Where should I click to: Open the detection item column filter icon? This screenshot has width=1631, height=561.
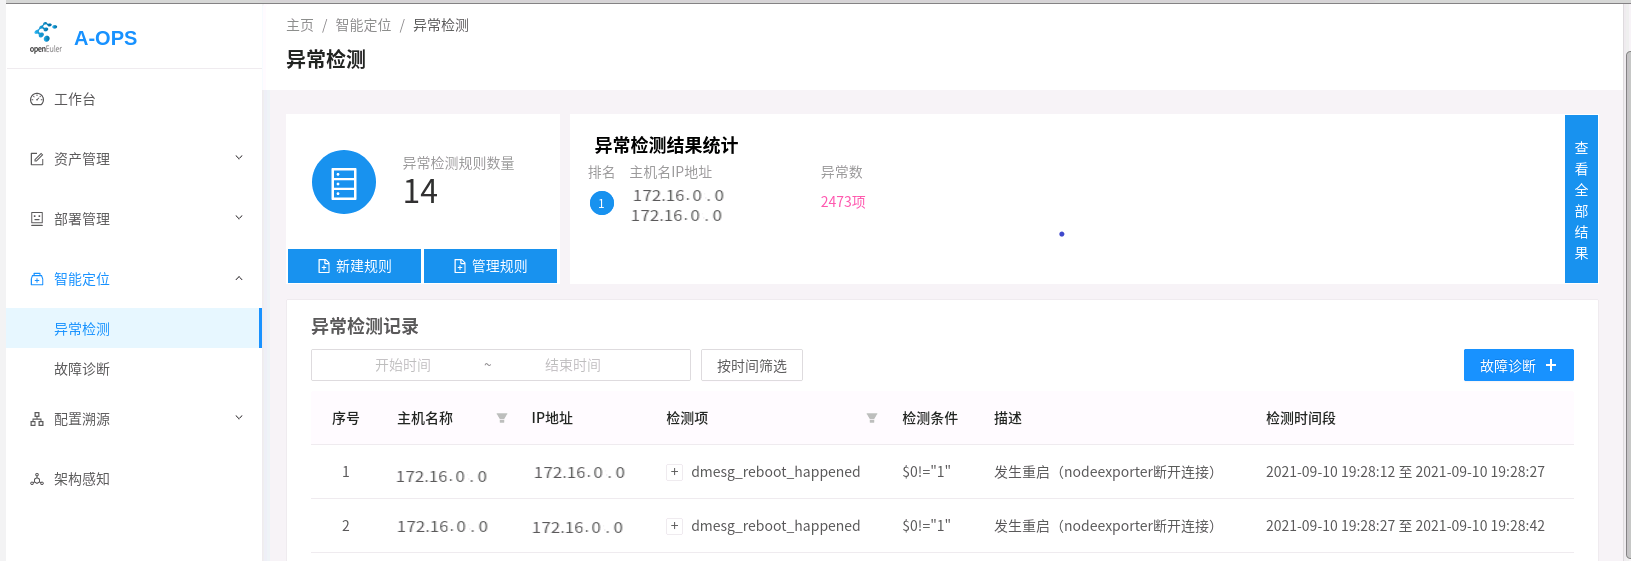(x=872, y=418)
